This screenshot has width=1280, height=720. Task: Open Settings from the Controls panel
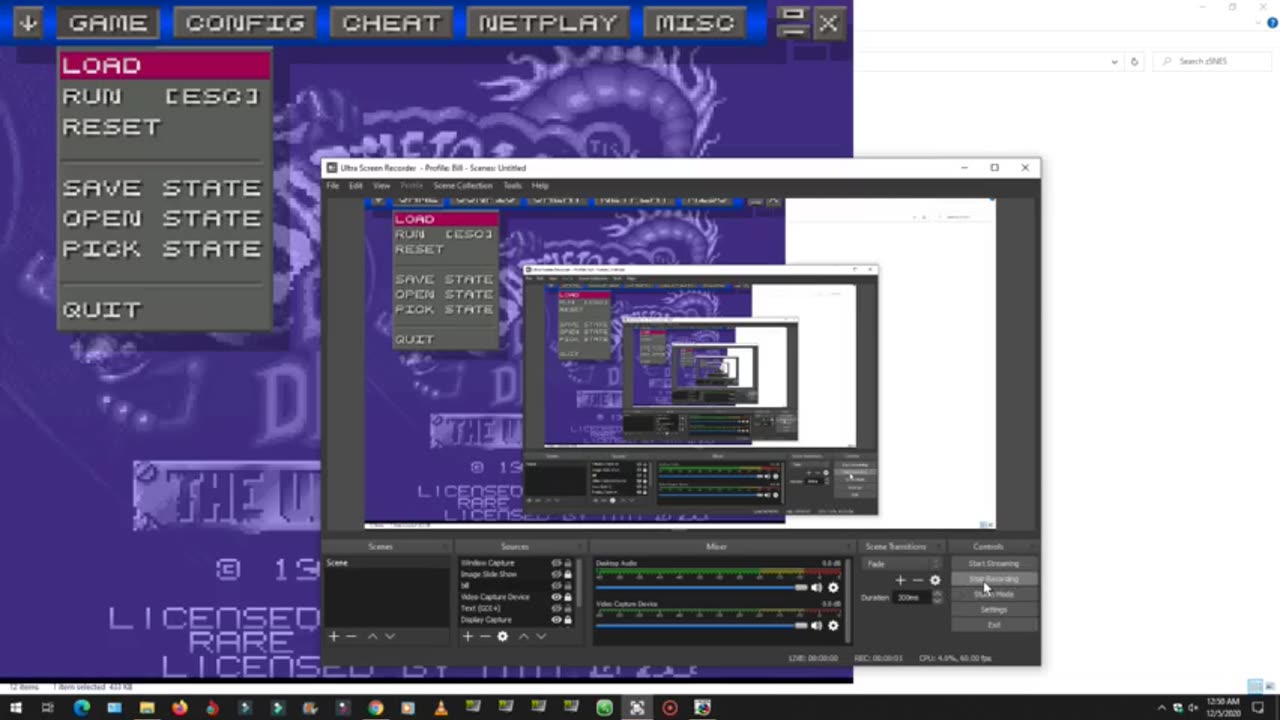pos(993,609)
